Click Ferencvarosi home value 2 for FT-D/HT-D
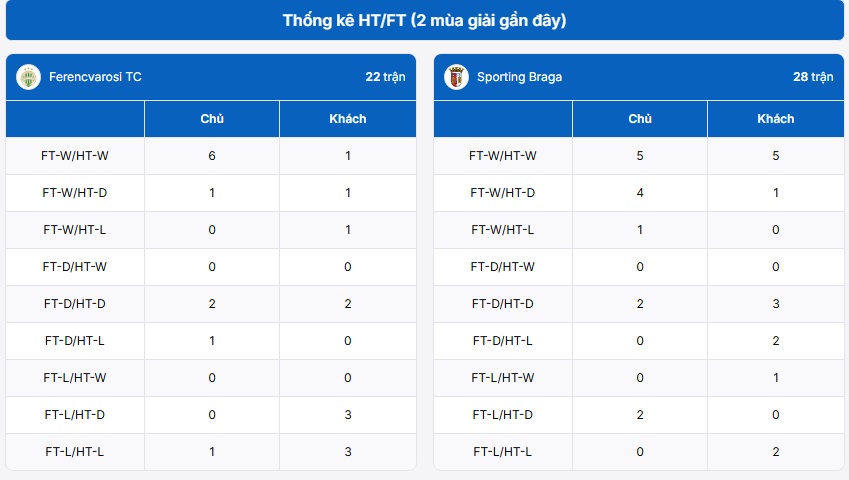849x480 pixels. click(212, 304)
